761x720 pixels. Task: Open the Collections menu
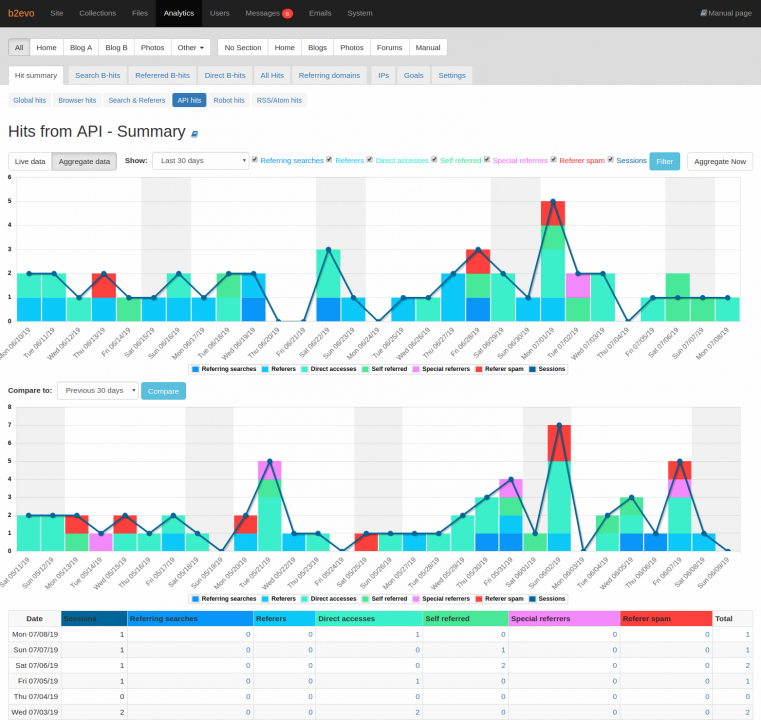98,13
